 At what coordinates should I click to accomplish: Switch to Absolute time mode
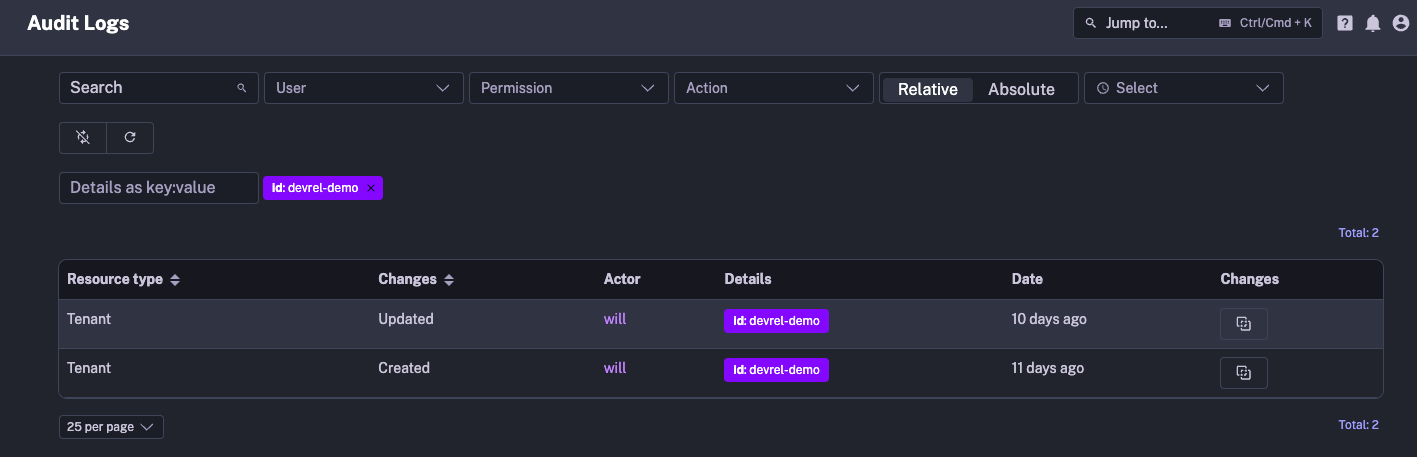(x=1021, y=89)
